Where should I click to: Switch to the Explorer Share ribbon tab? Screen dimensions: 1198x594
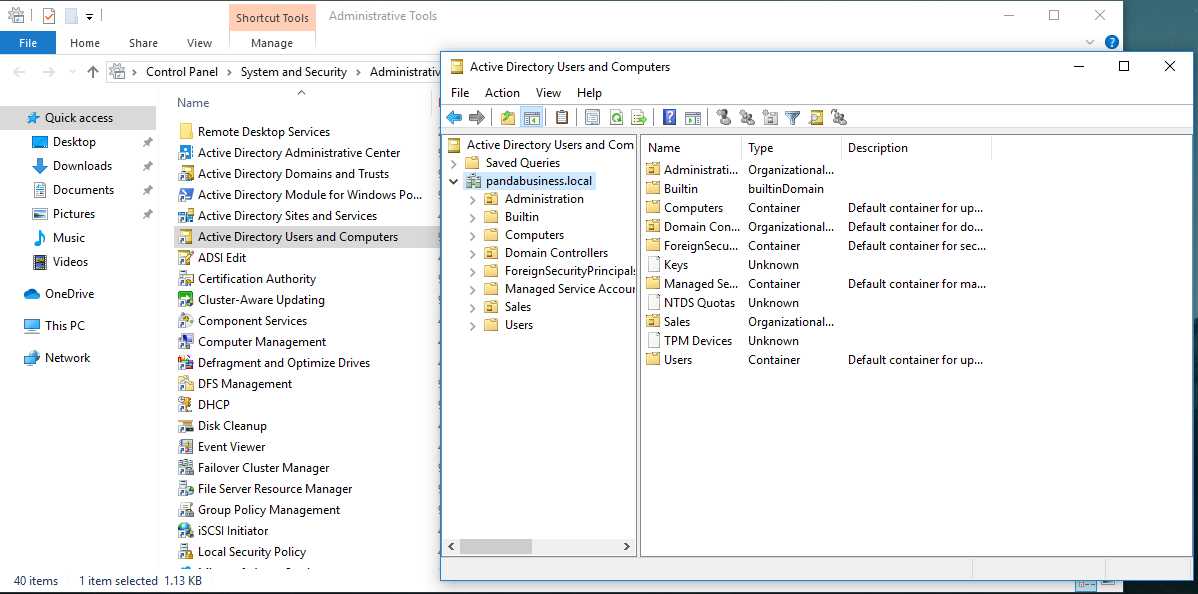pos(143,43)
